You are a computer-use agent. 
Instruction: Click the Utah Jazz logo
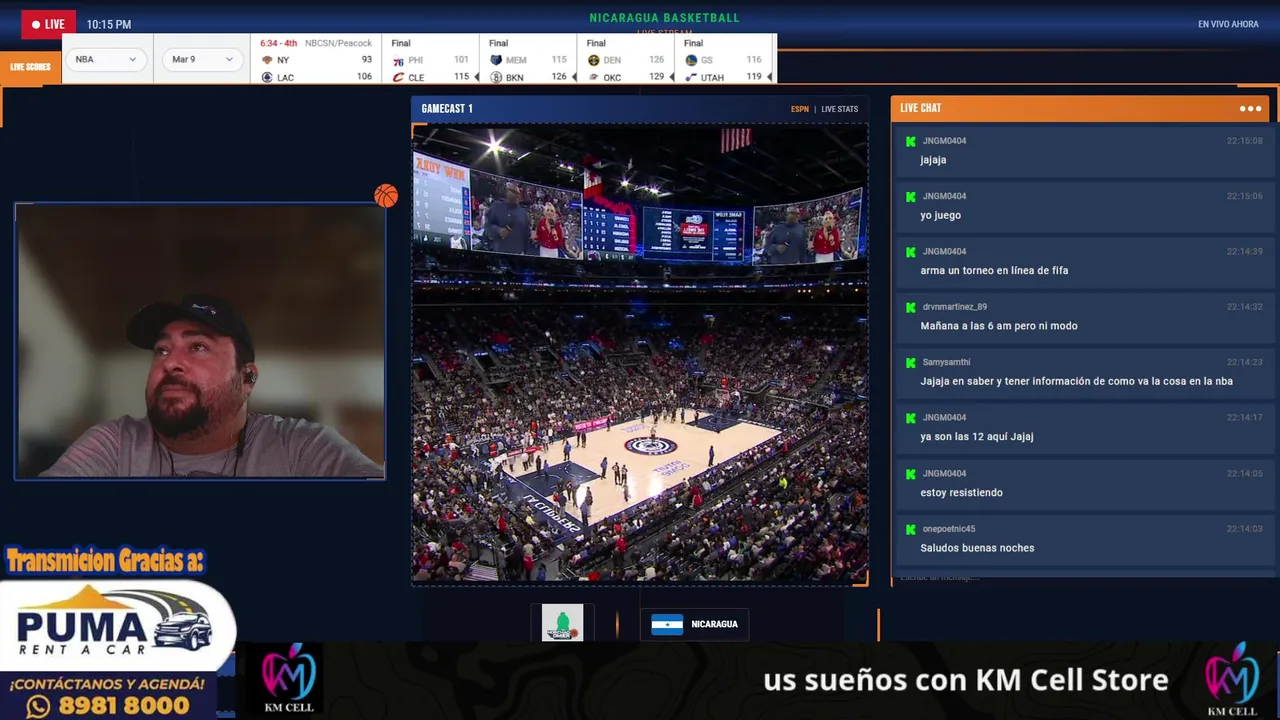coord(691,77)
